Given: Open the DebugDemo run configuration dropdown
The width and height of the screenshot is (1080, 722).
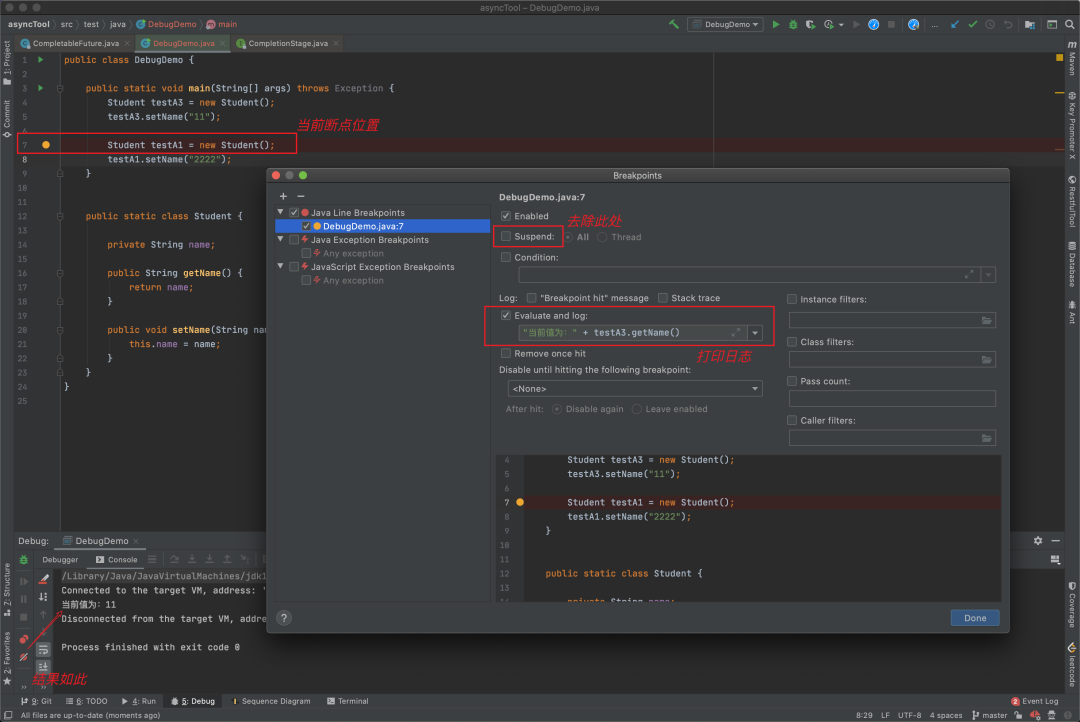Looking at the screenshot, I should tap(725, 24).
